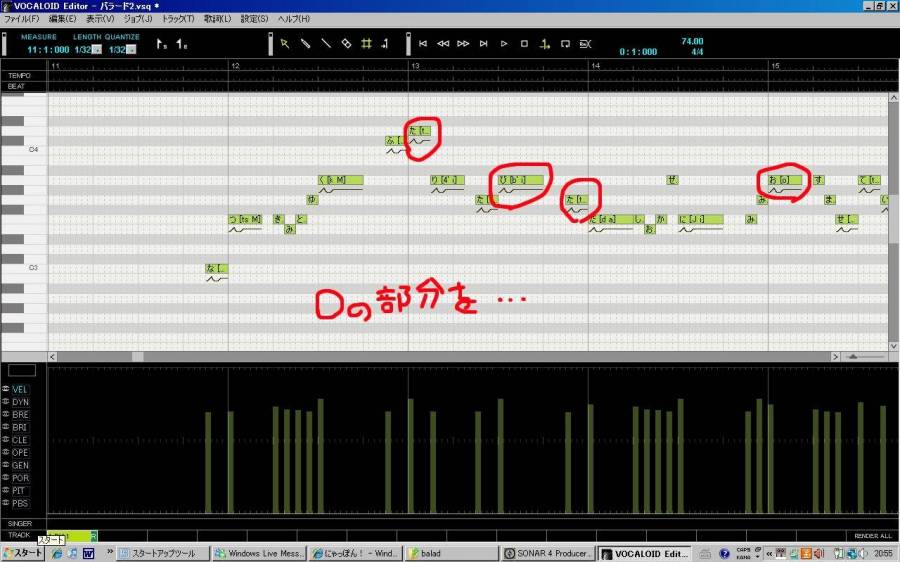This screenshot has height=562, width=900.
Task: Open the ヘルプ(H) menu
Action: [x=294, y=19]
